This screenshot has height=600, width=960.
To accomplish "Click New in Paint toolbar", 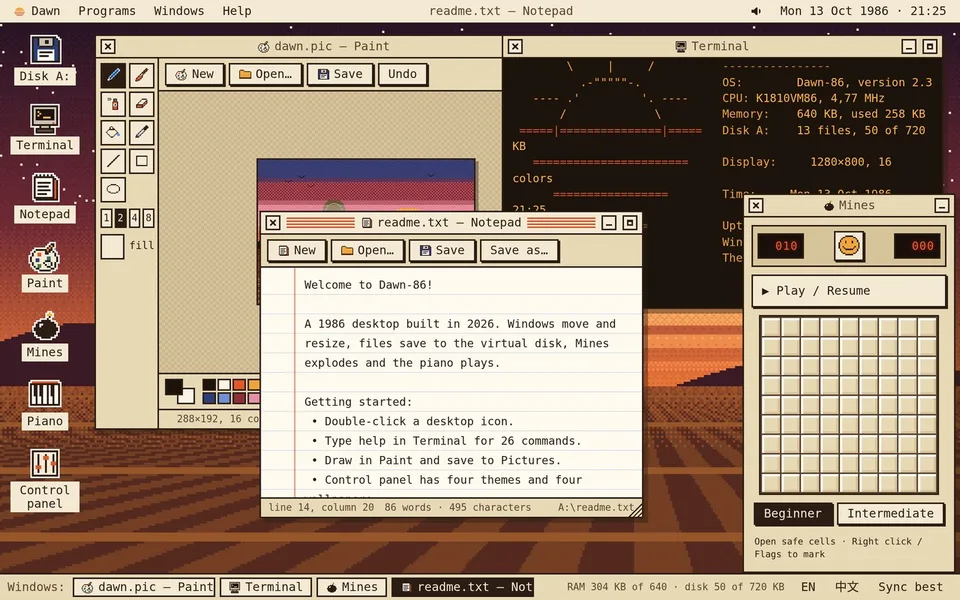I will pos(195,74).
